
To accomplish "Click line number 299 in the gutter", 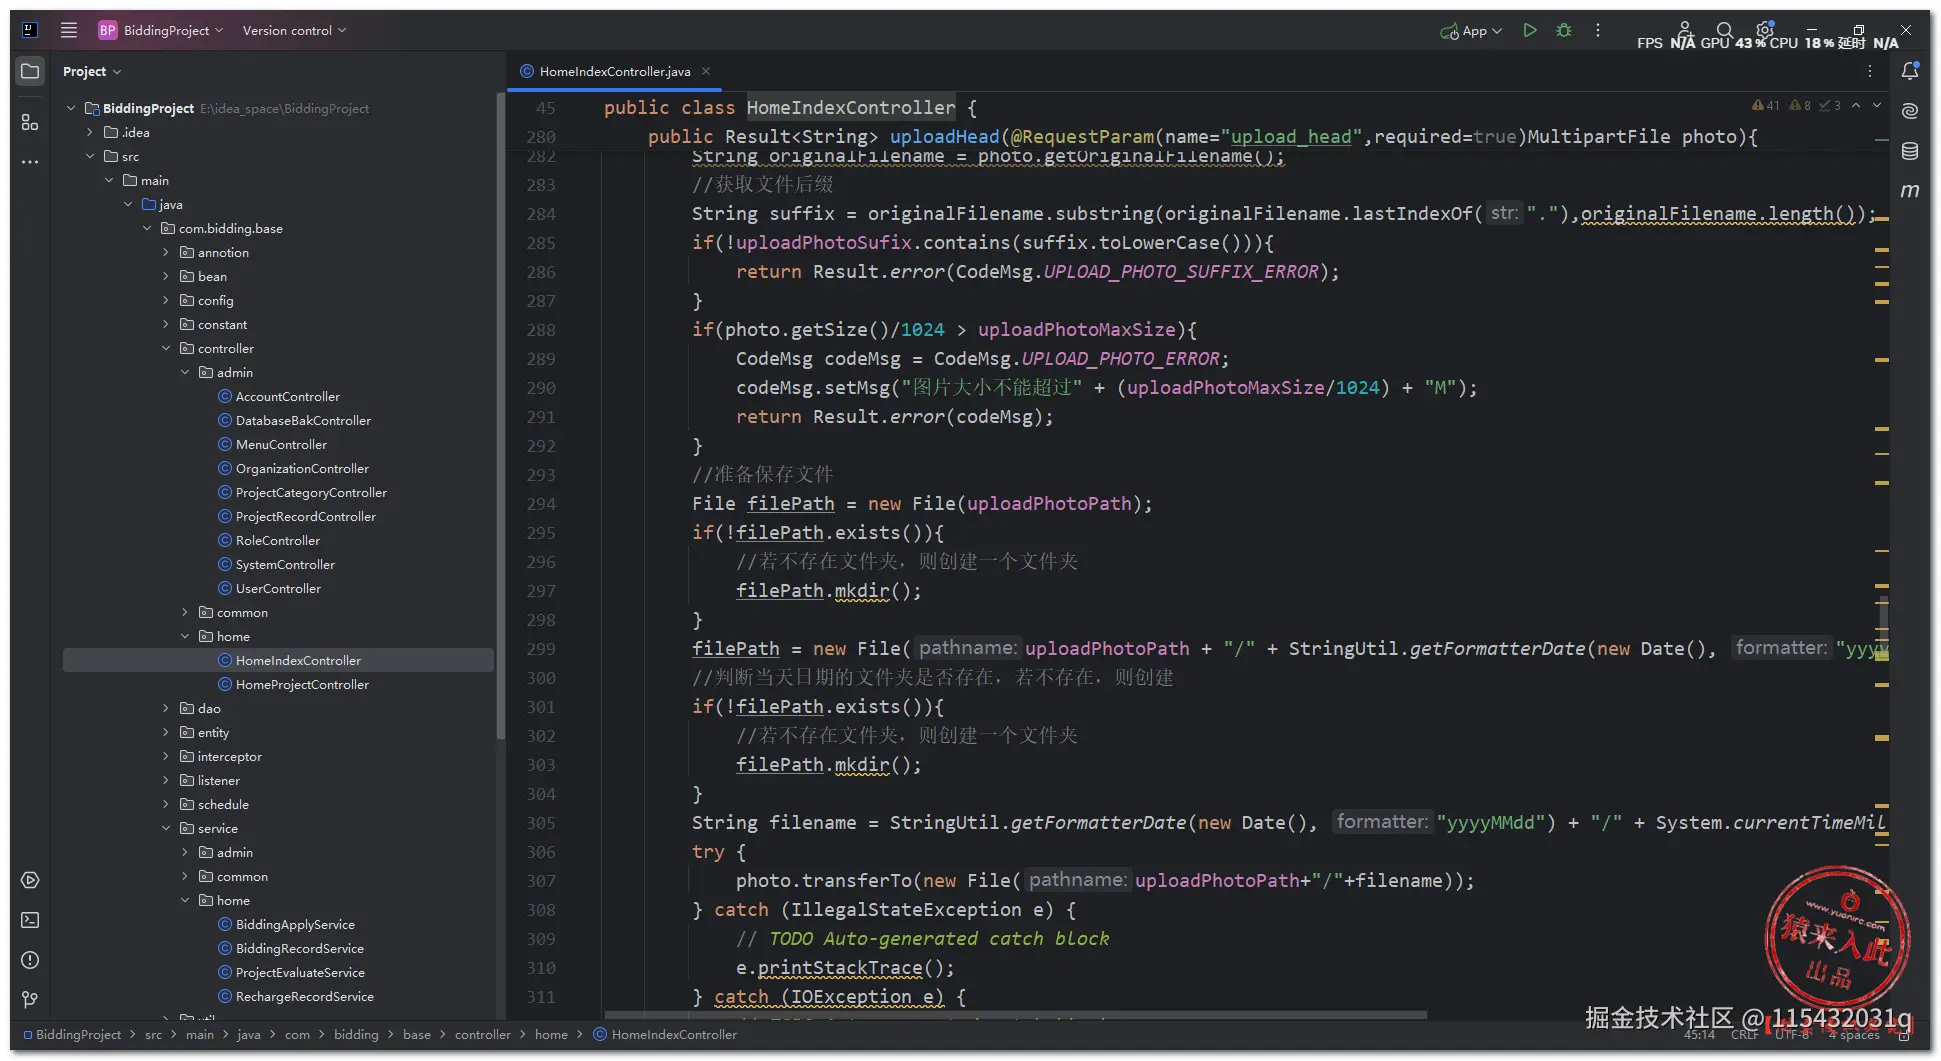I will (x=541, y=649).
